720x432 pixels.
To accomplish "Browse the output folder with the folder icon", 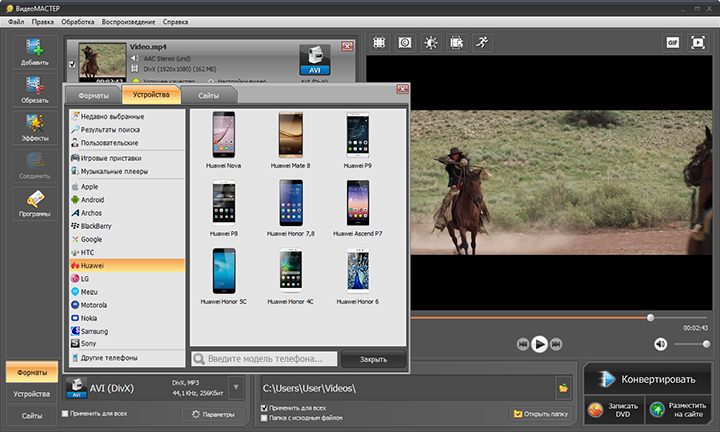I will (x=563, y=388).
